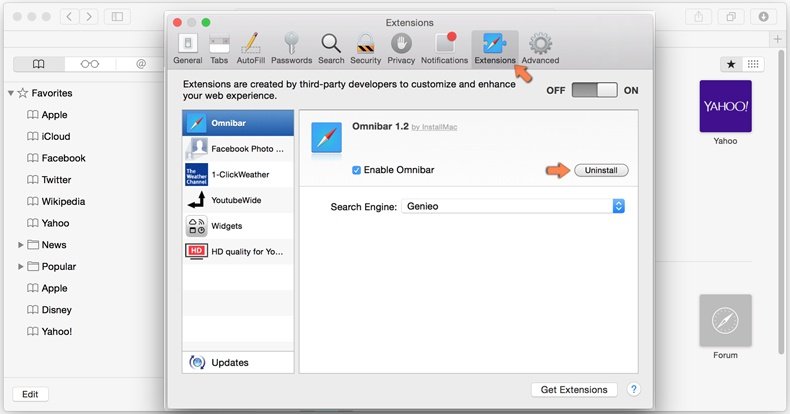Open extension Updates section
The image size is (790, 414).
[x=238, y=362]
